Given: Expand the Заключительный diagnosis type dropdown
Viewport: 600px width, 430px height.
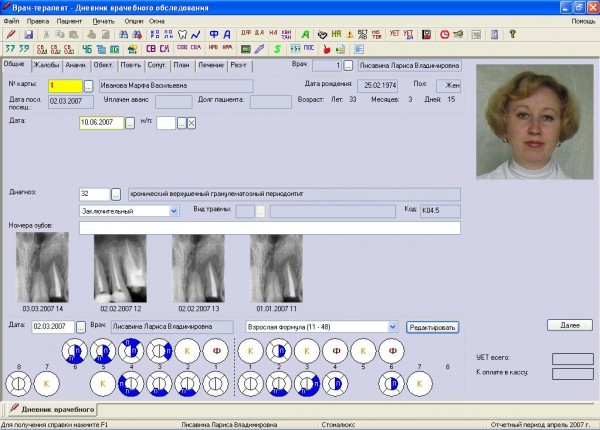Looking at the screenshot, I should pyautogui.click(x=173, y=211).
